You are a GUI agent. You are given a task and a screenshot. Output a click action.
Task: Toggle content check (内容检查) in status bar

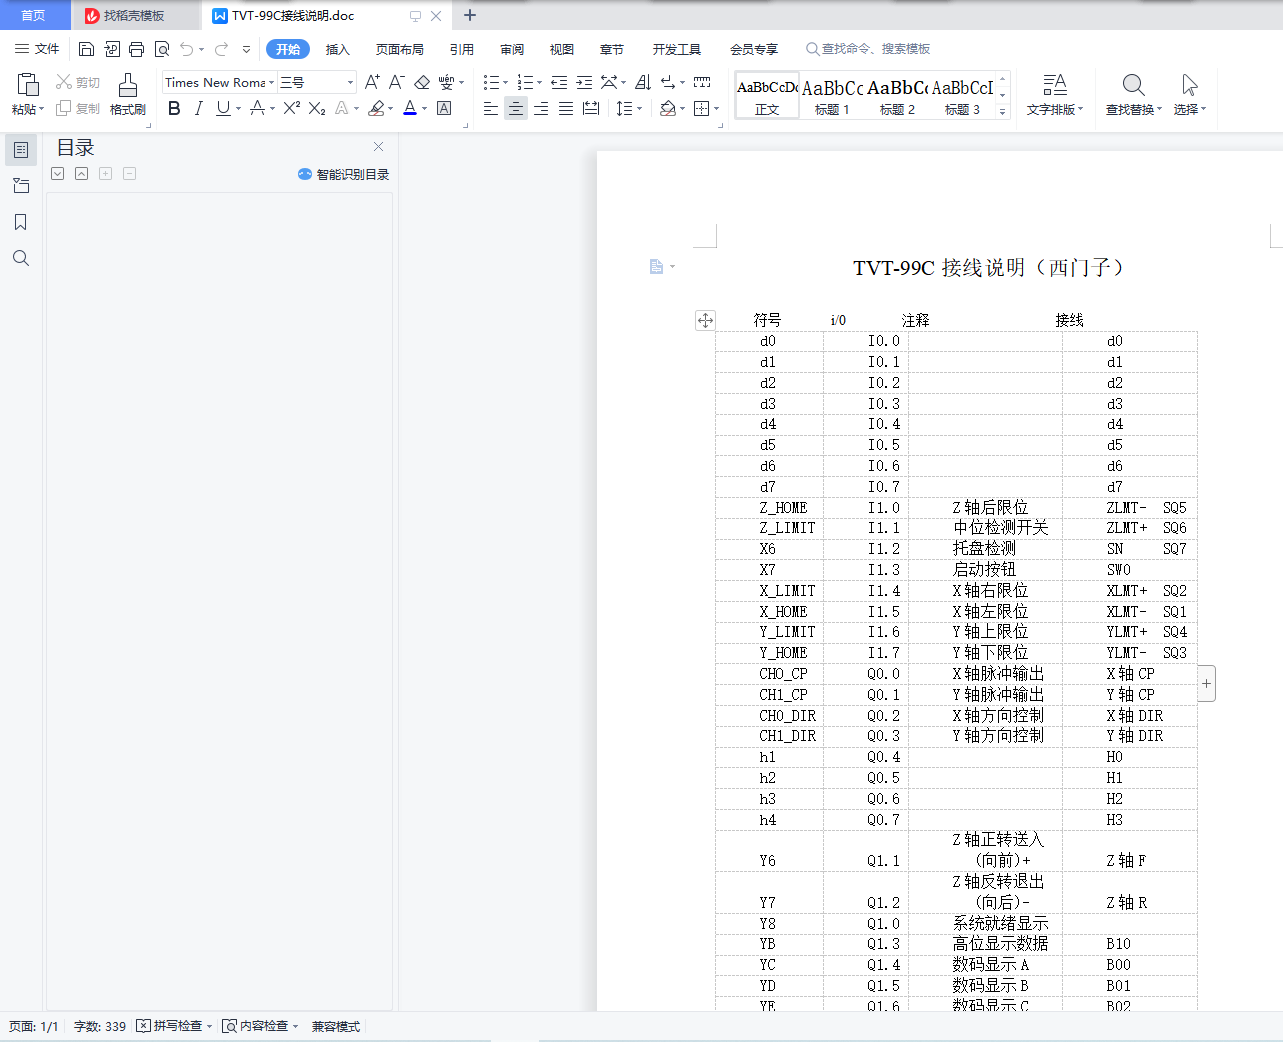click(x=260, y=1026)
